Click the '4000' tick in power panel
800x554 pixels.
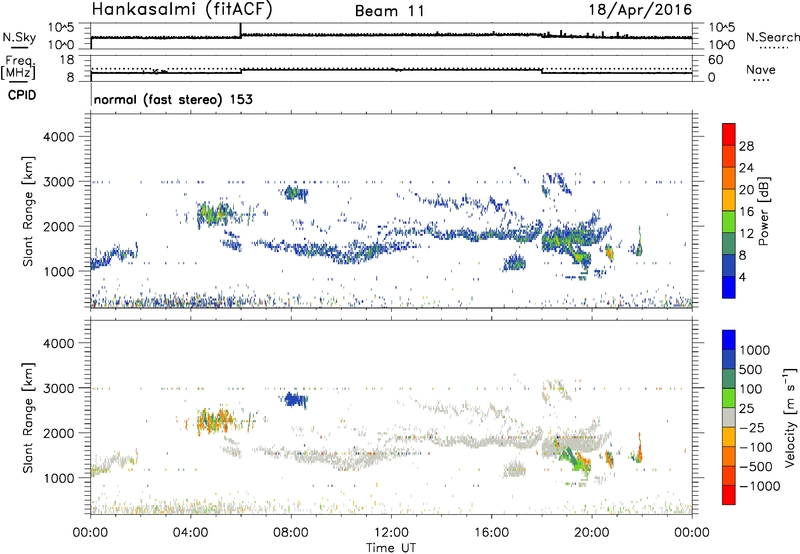pyautogui.click(x=58, y=137)
